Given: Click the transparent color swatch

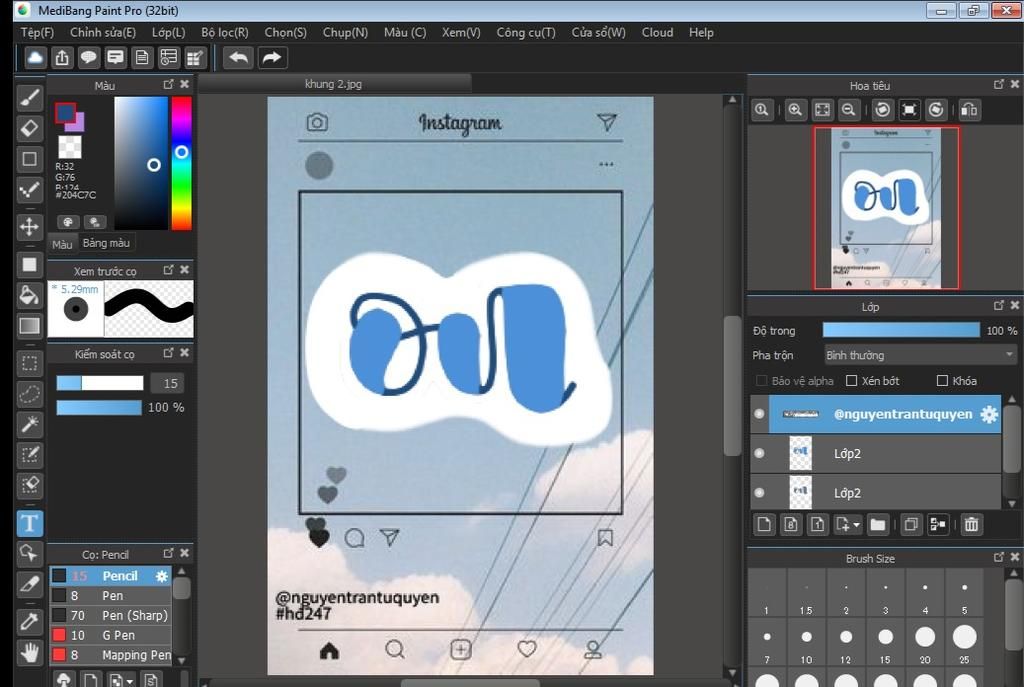Looking at the screenshot, I should pos(69,147).
